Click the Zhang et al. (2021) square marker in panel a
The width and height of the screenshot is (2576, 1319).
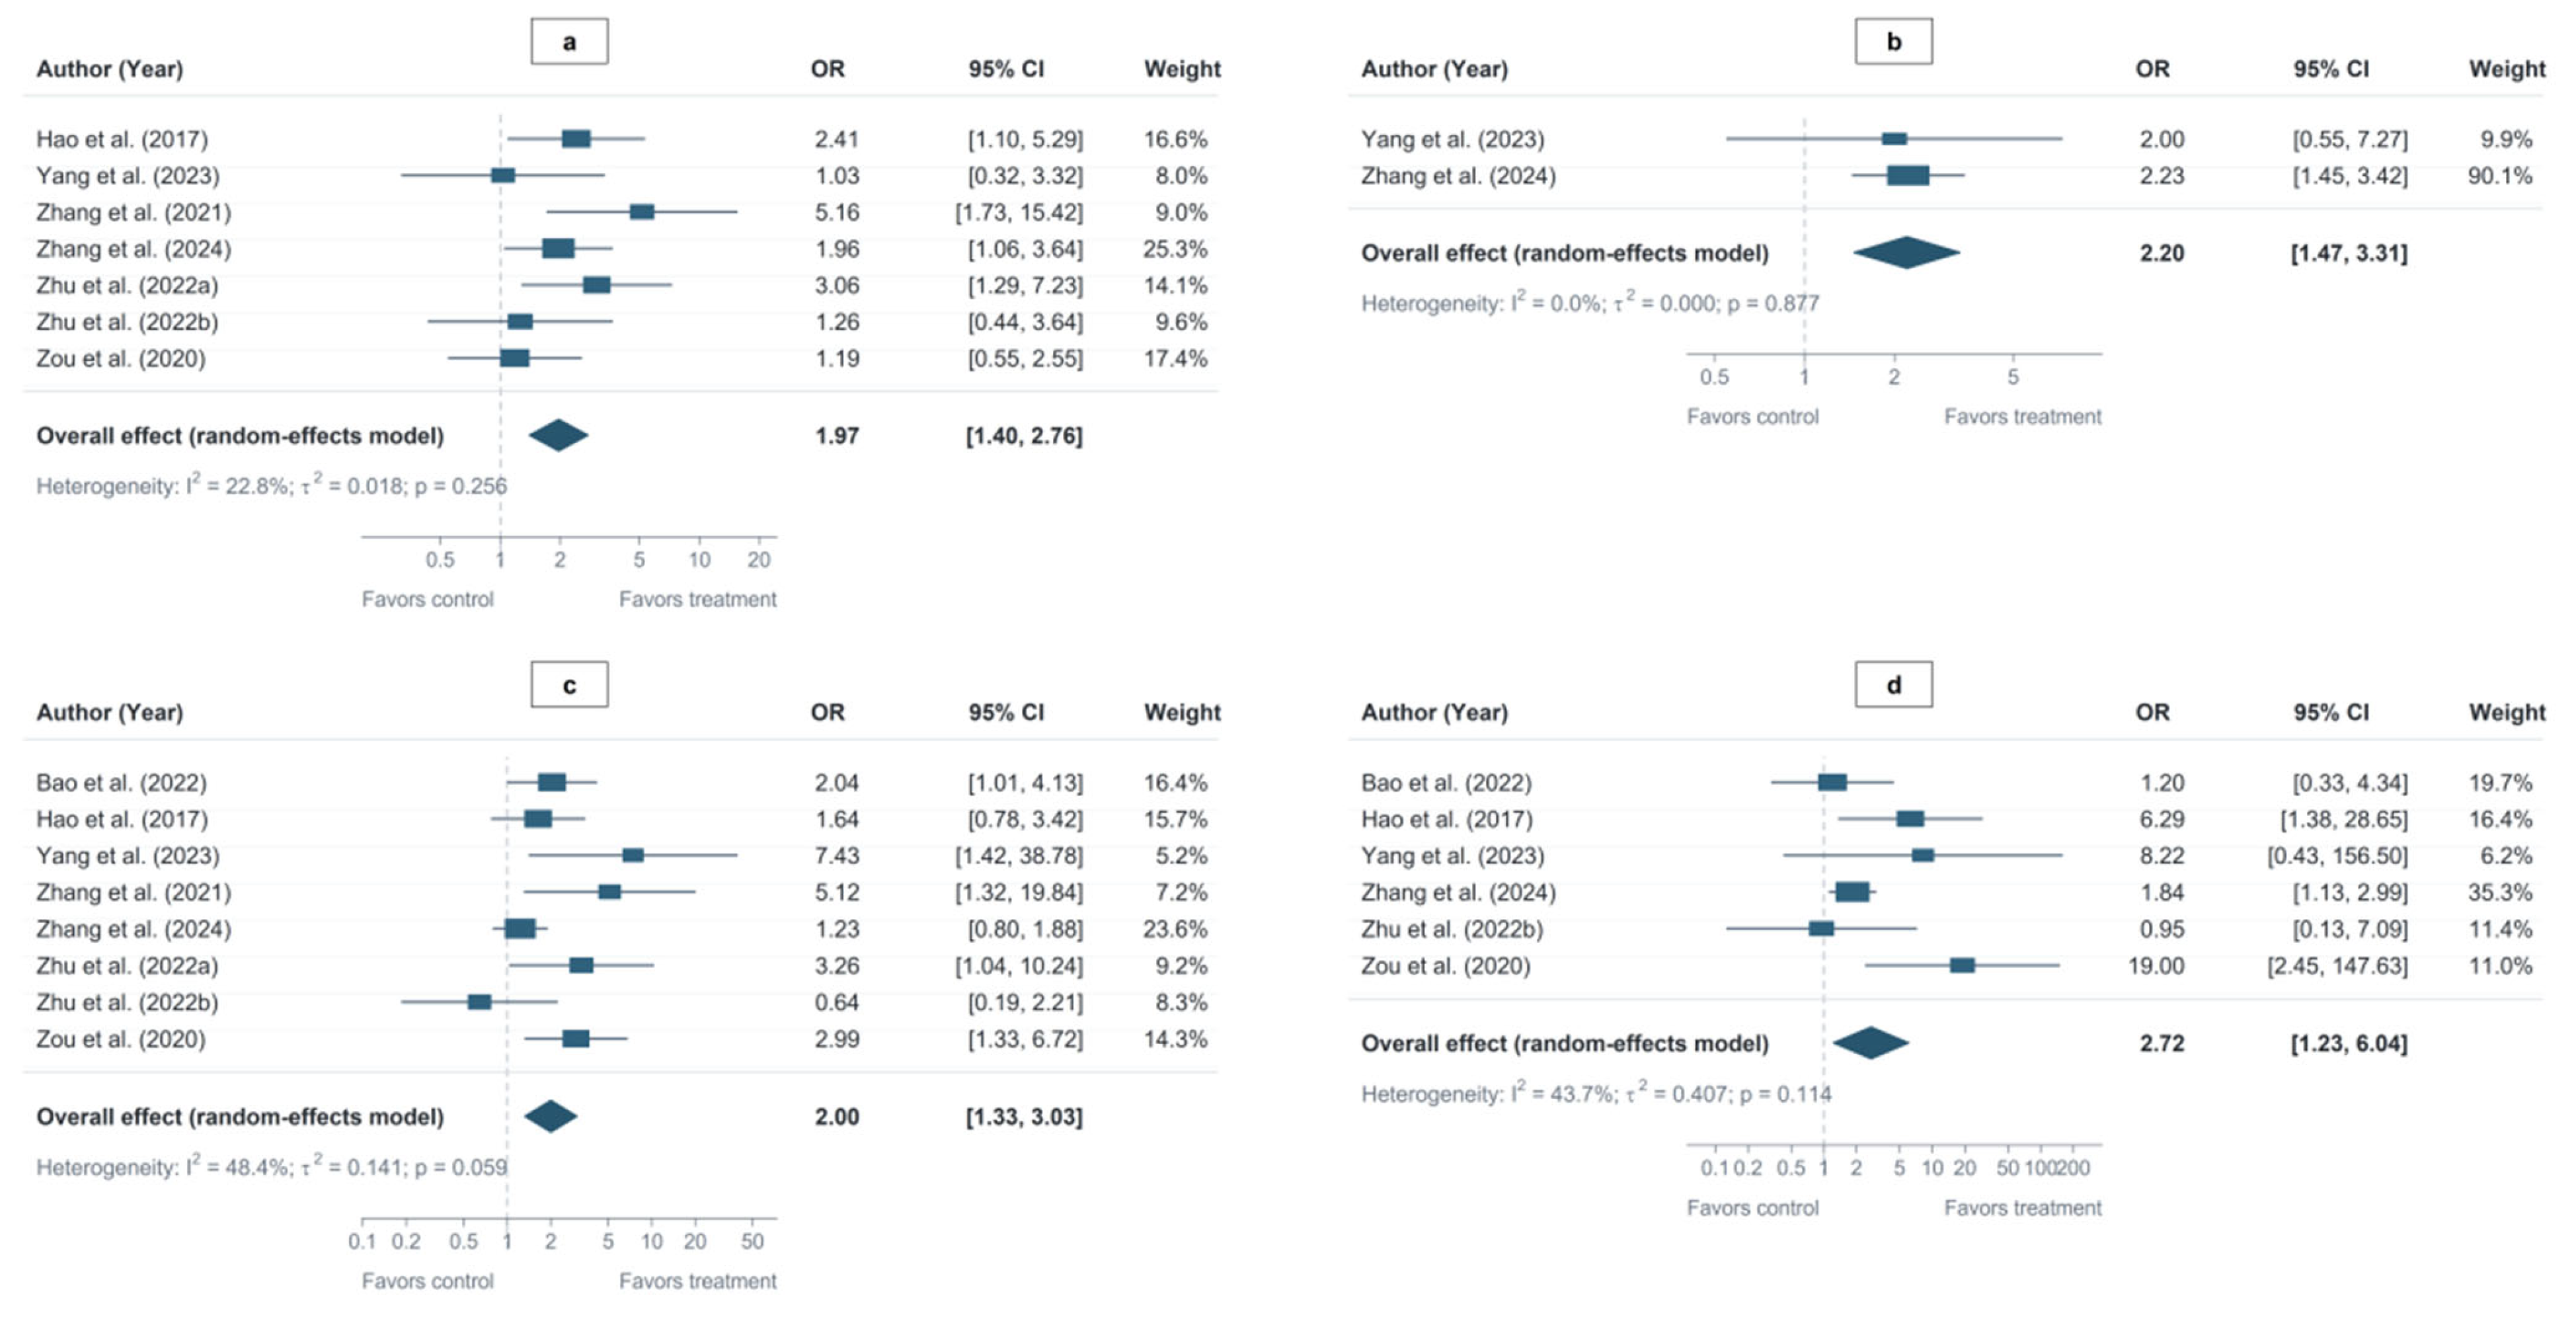(642, 212)
